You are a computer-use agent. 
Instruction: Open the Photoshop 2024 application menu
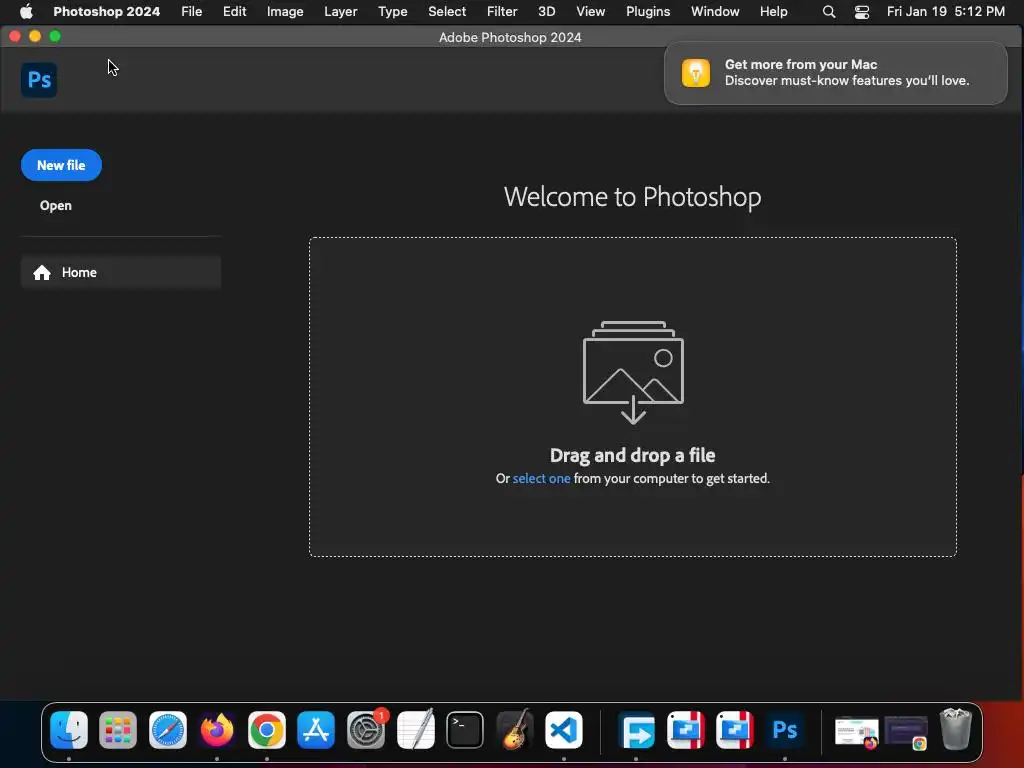click(x=106, y=12)
